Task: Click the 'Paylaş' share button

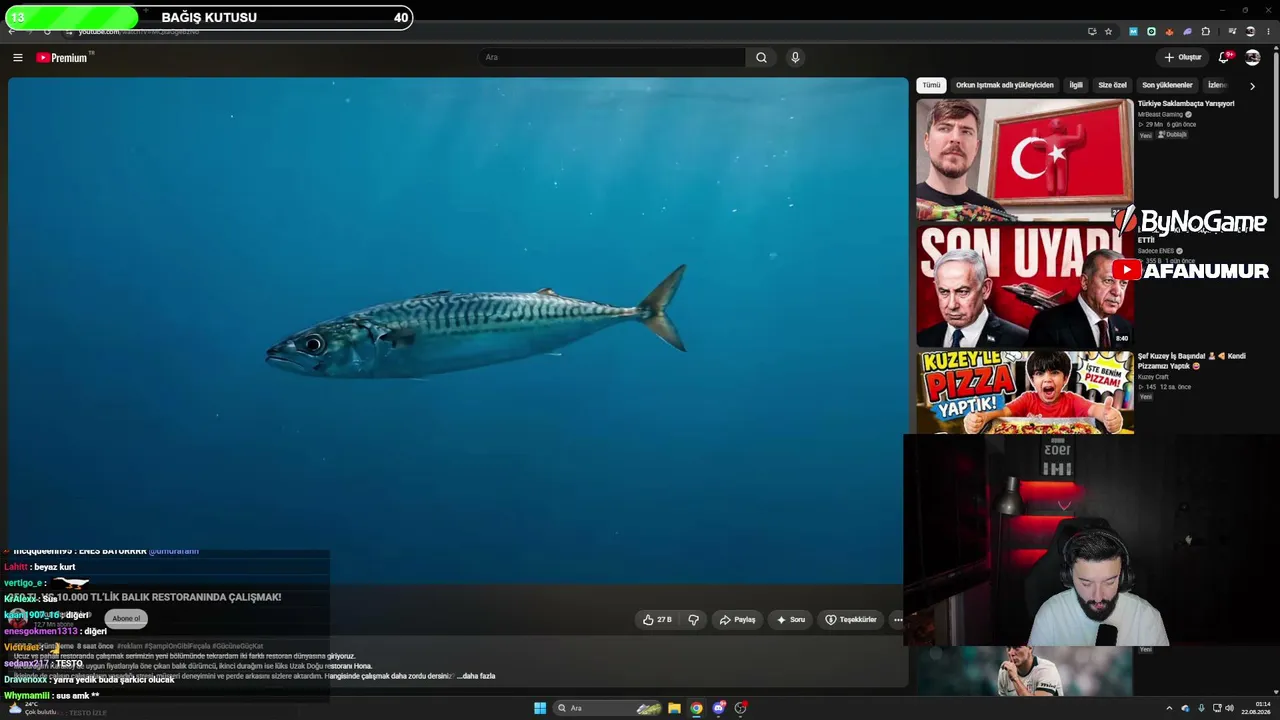Action: pos(737,620)
